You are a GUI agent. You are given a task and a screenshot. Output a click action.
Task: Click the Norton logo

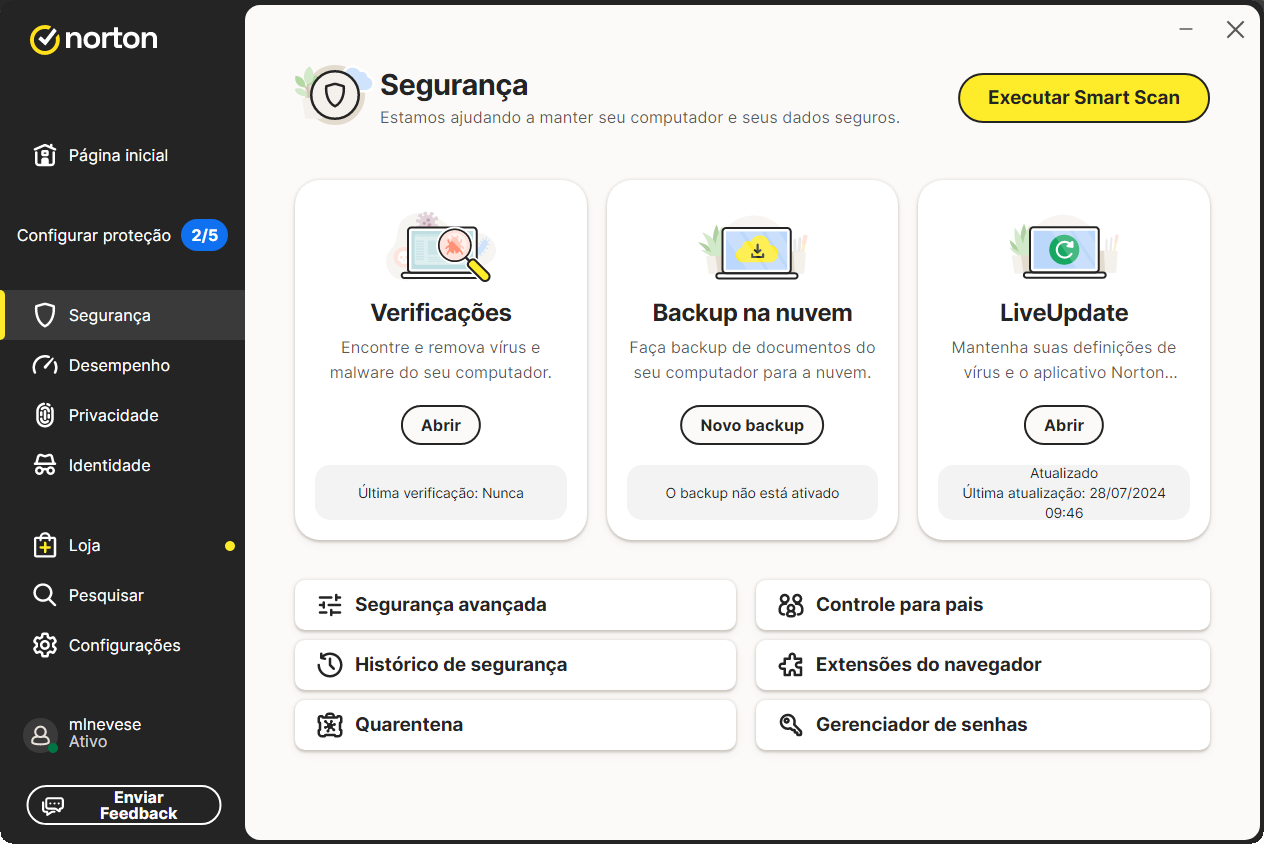click(93, 39)
